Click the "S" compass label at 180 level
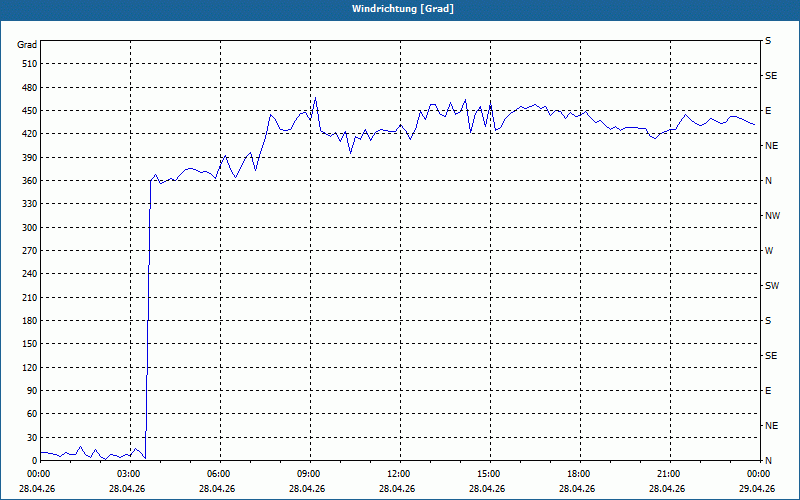 (x=768, y=321)
